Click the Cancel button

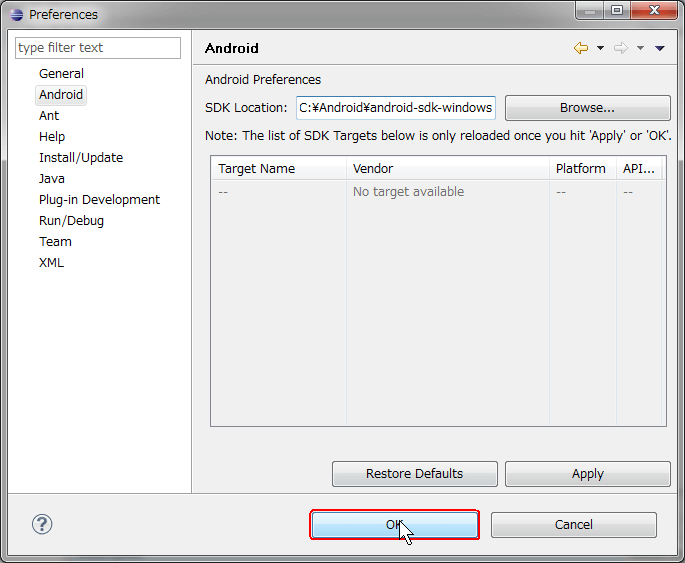[x=574, y=525]
